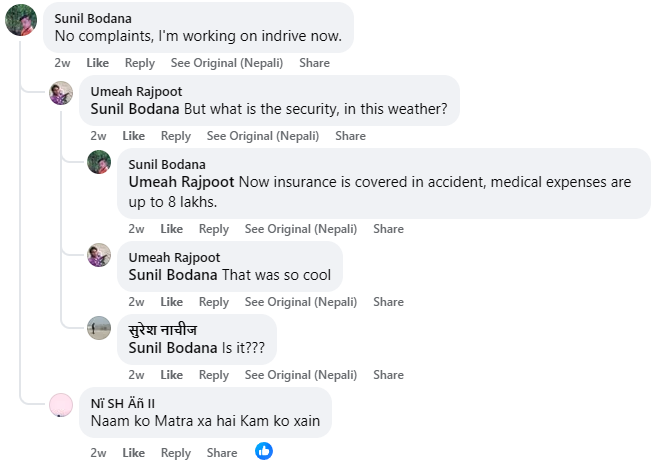Like the 'That was so cool' reply

pos(172,302)
